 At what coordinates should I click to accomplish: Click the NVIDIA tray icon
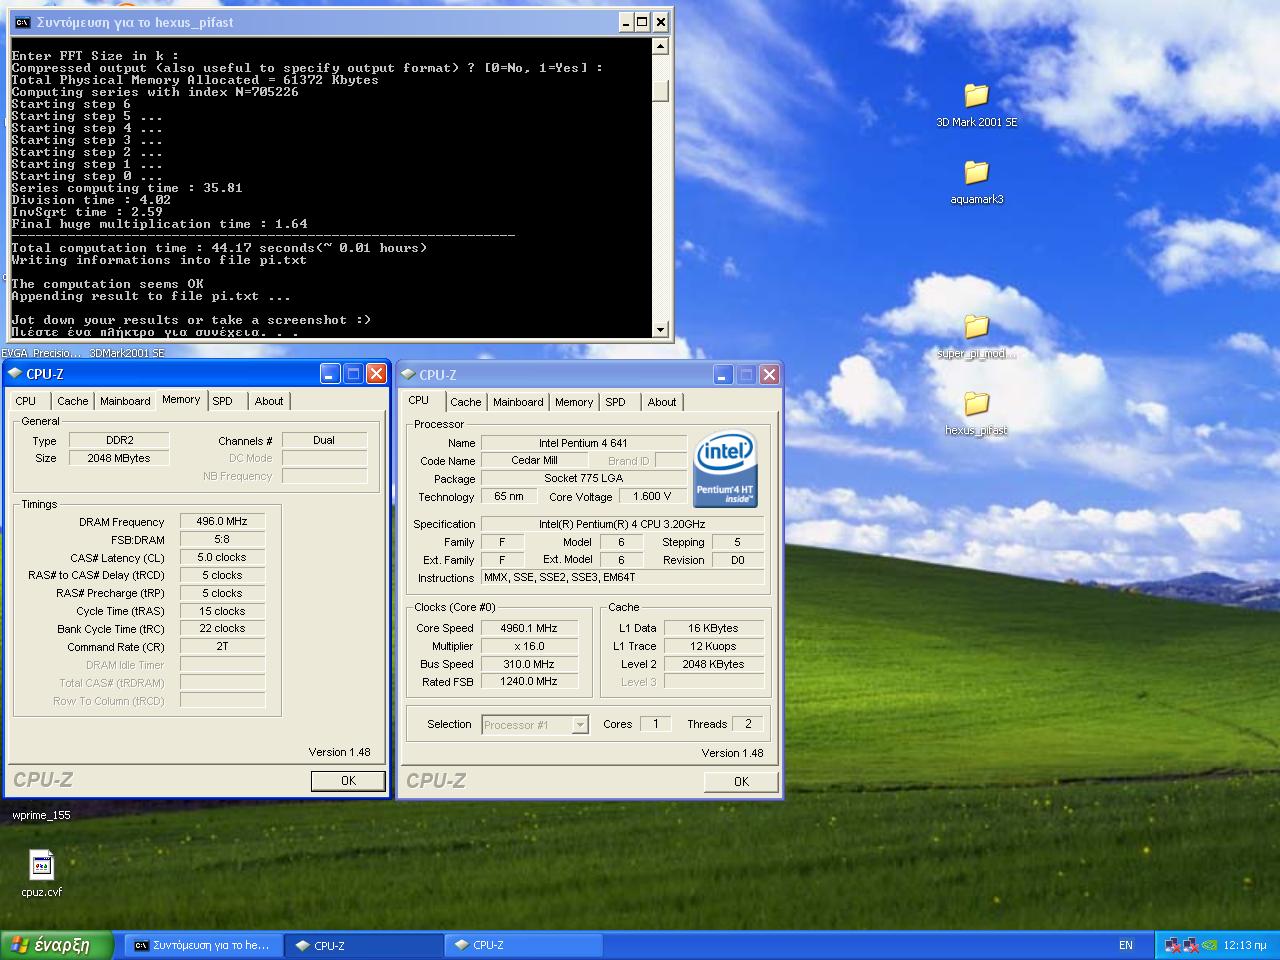point(1209,944)
